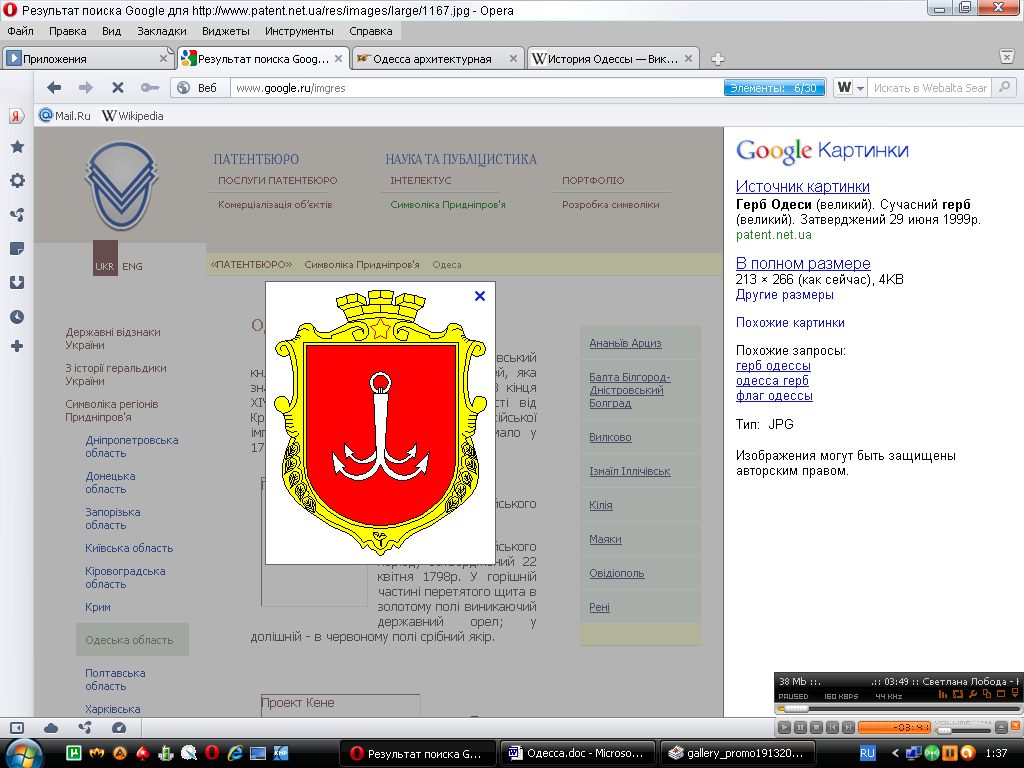Viewport: 1024px width, 768px height.
Task: Open the closed tabs trash icon
Action: (1007, 57)
